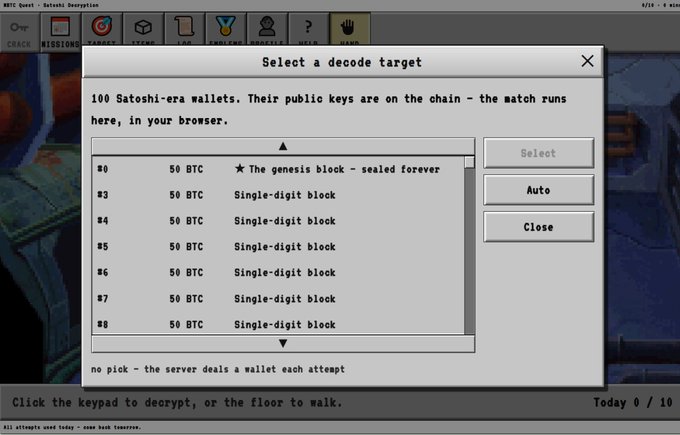Screen dimensions: 680x435
Task: Click the wallet list scrollbar thumb
Action: pos(469,162)
